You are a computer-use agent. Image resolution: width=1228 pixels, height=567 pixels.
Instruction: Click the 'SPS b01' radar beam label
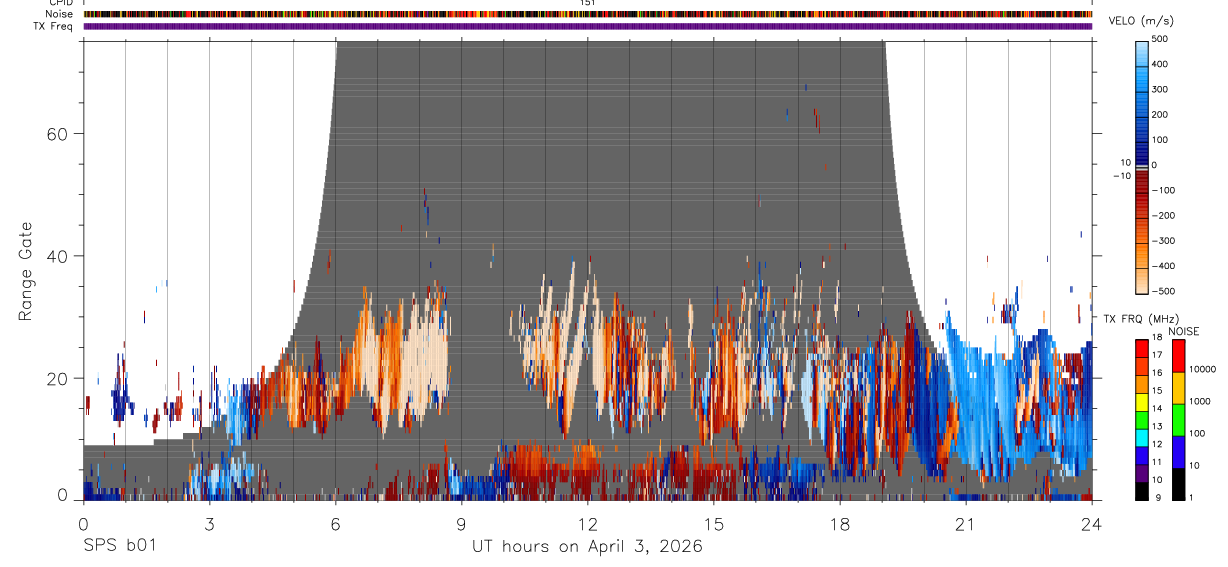[x=119, y=546]
